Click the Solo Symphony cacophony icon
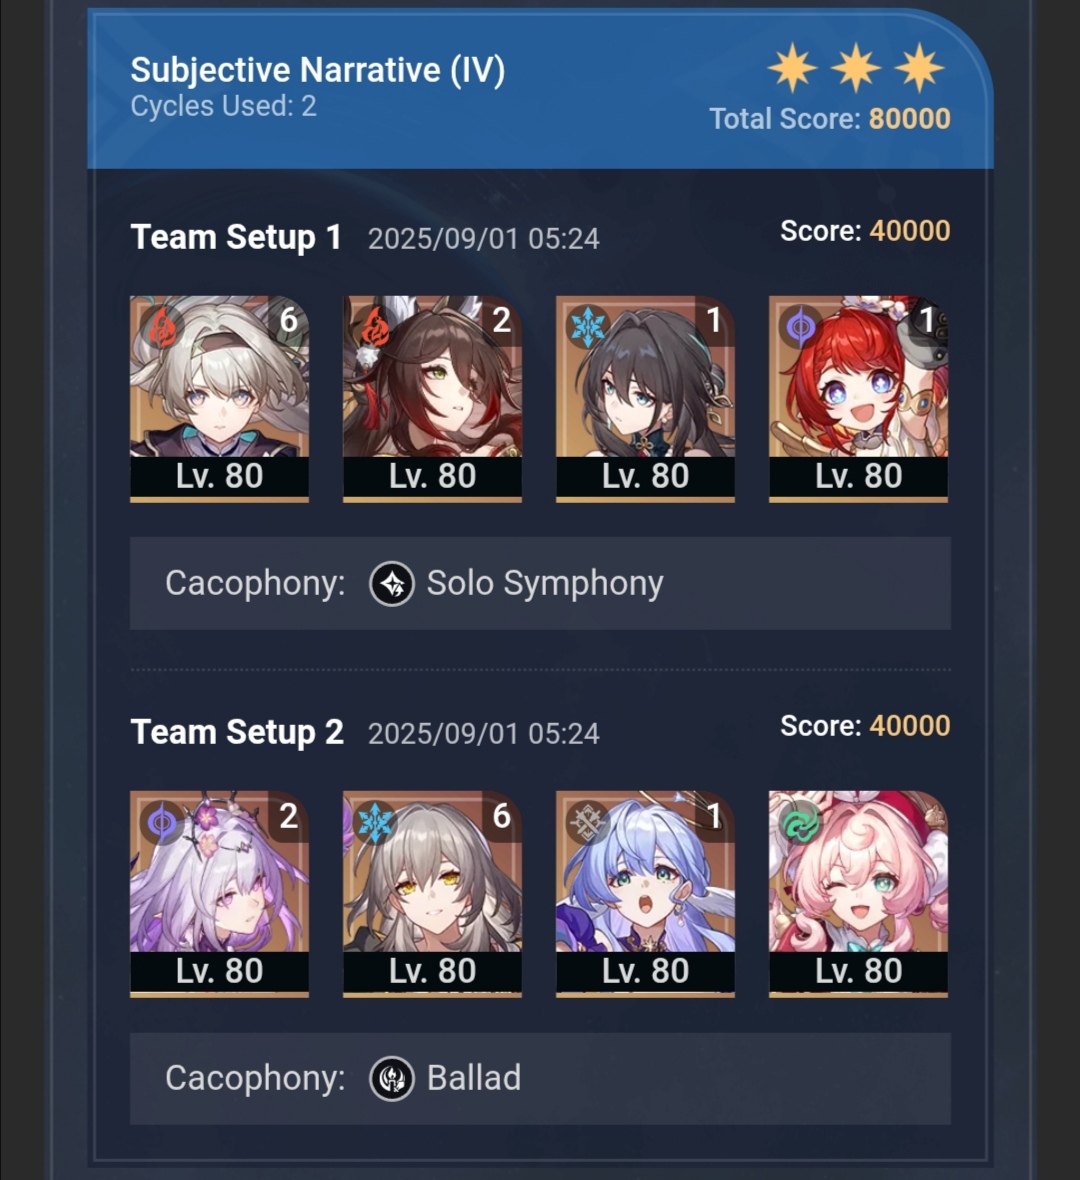 391,584
